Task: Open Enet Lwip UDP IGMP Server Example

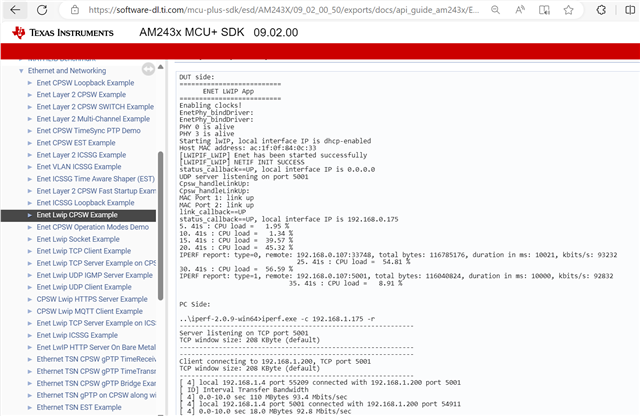Action: click(94, 275)
